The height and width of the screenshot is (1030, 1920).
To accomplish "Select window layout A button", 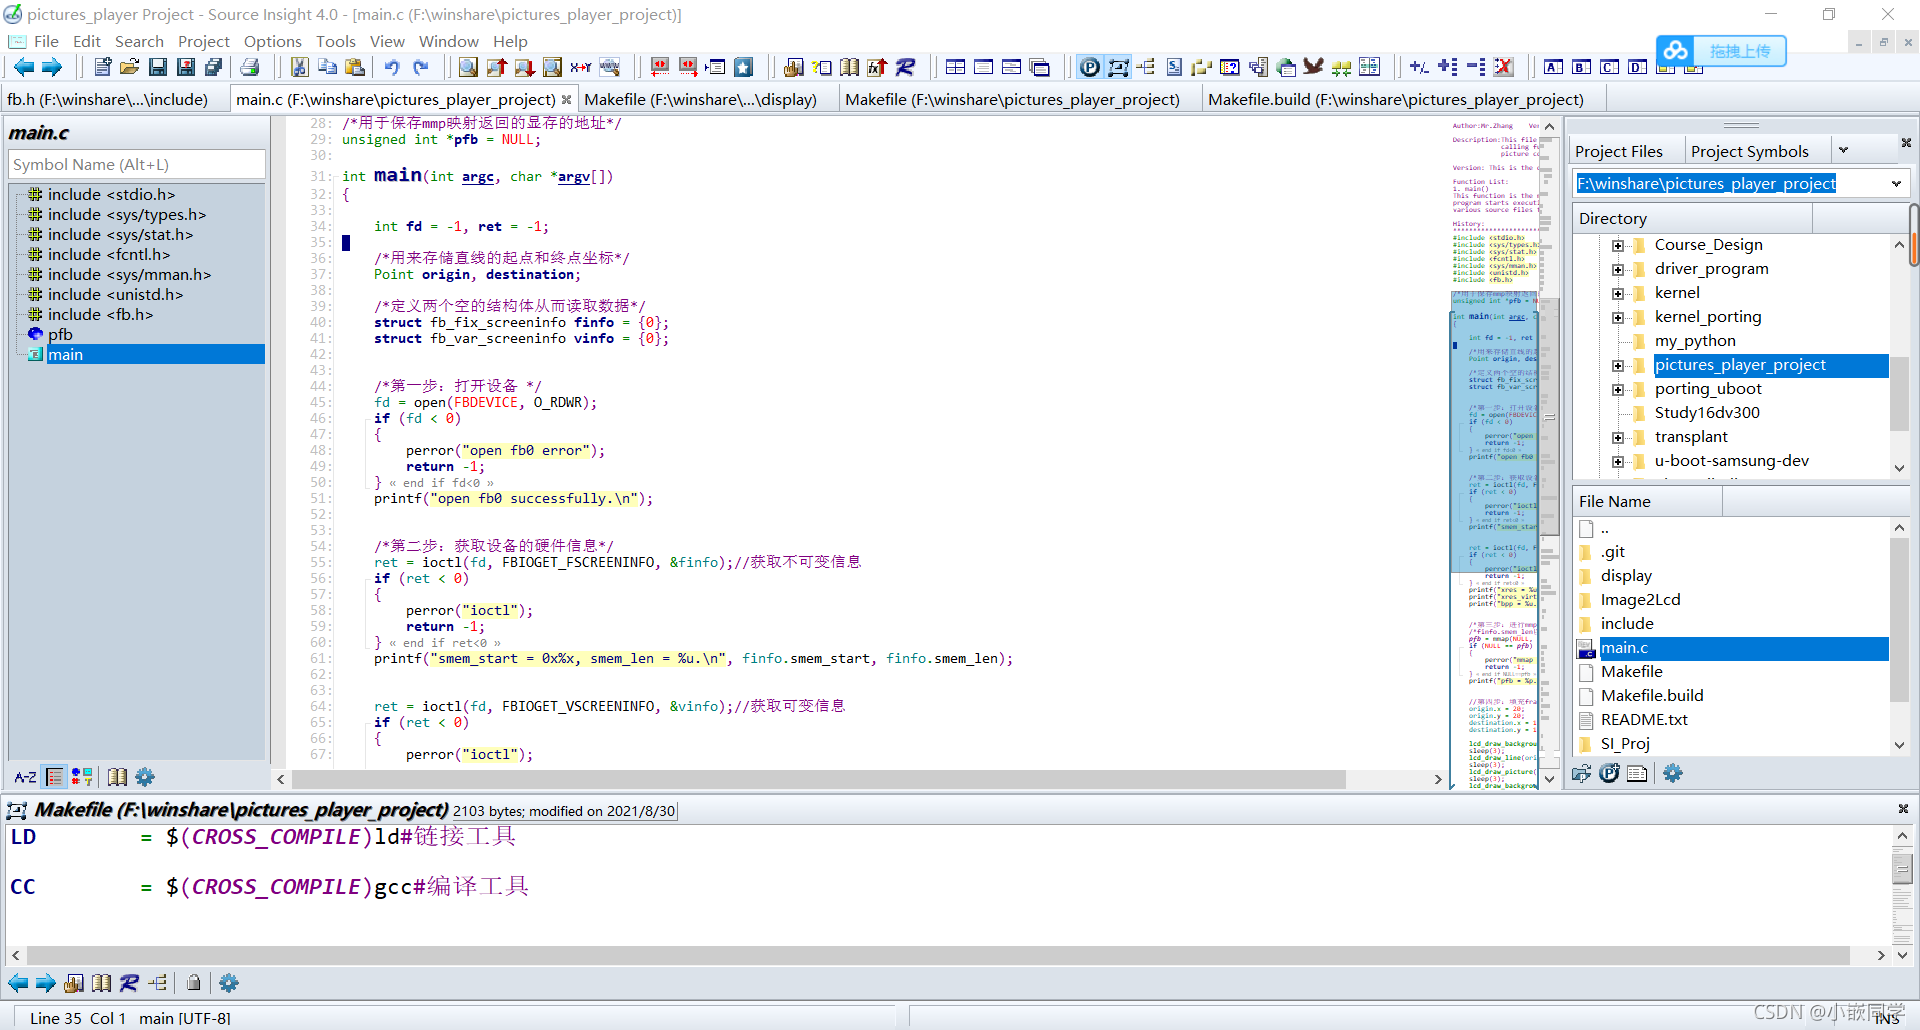I will pyautogui.click(x=1553, y=67).
